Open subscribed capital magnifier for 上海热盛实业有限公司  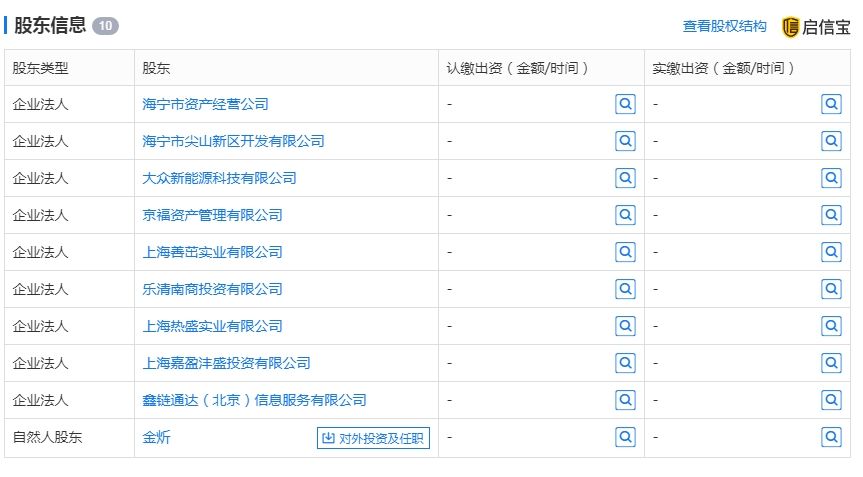(x=625, y=326)
